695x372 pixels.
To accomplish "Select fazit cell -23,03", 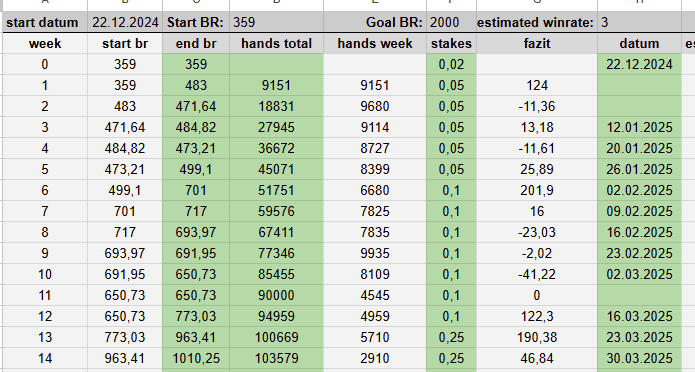I will coord(537,232).
